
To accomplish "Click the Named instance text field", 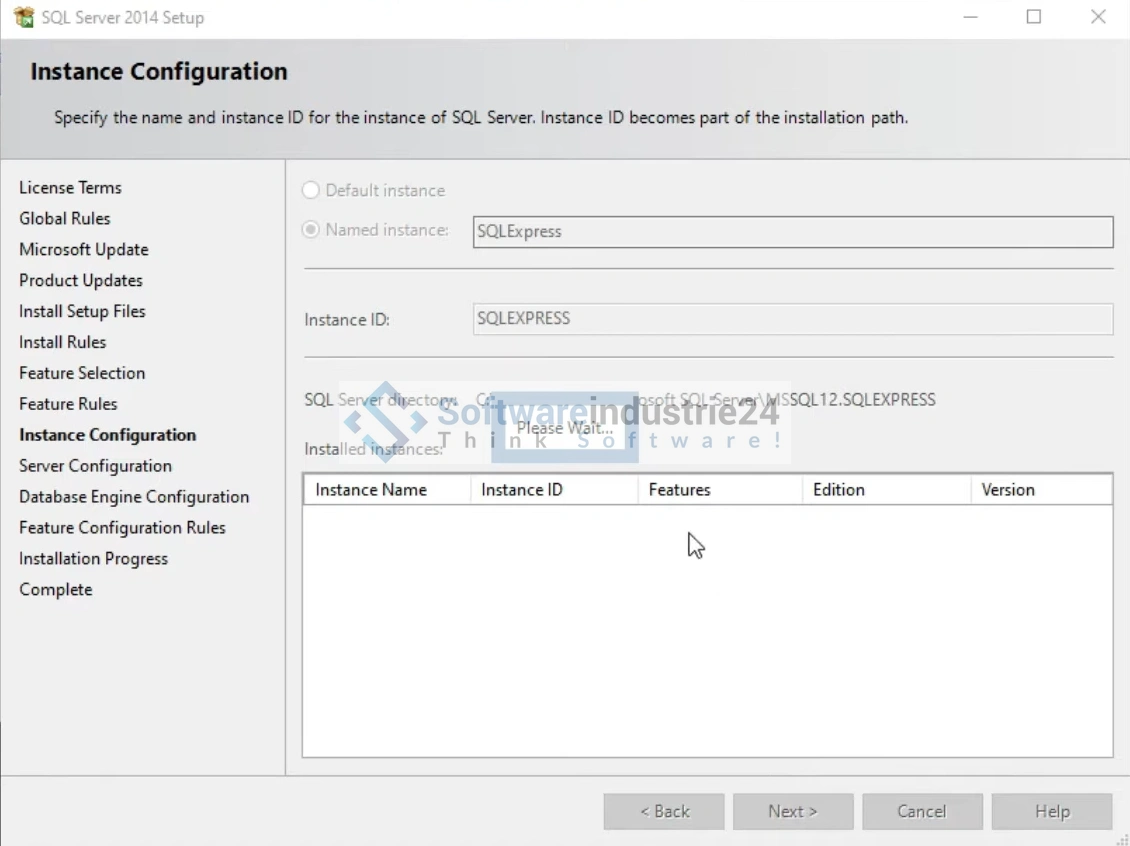I will [x=792, y=232].
